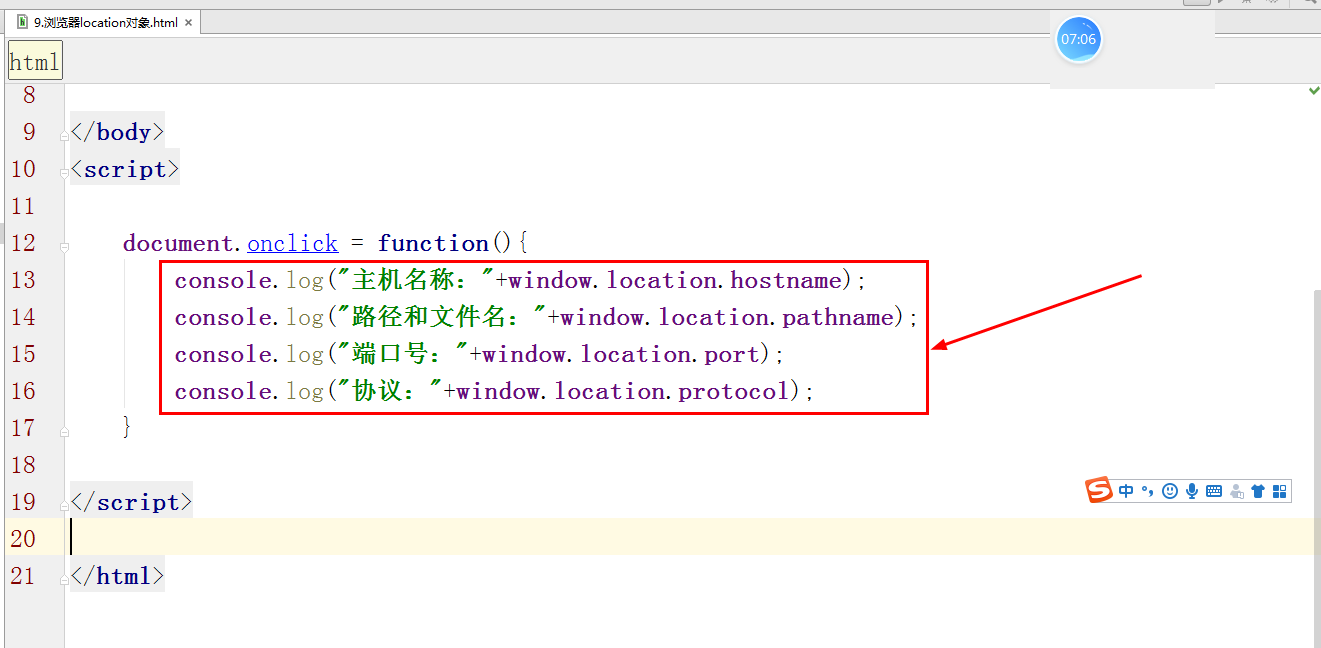Open the Sogou skin shirt icon
This screenshot has width=1321, height=648.
click(1258, 490)
